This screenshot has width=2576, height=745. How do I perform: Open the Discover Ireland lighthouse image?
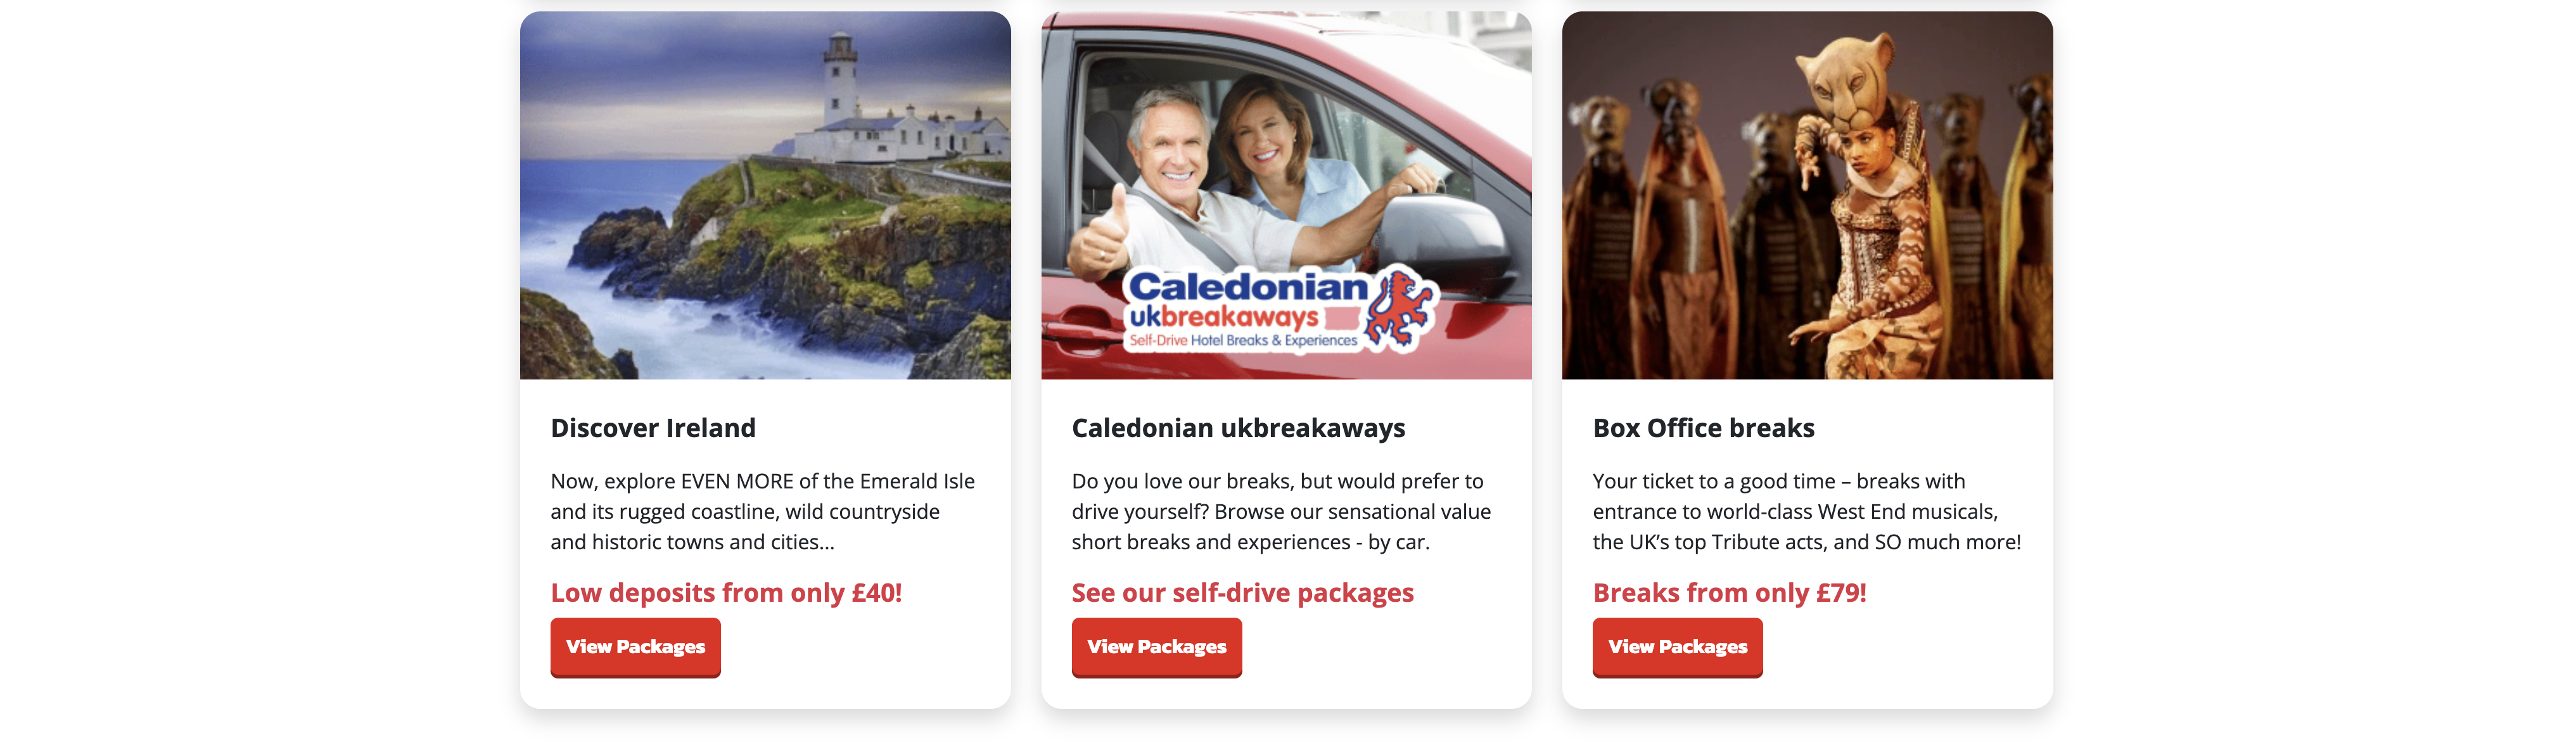(x=765, y=195)
